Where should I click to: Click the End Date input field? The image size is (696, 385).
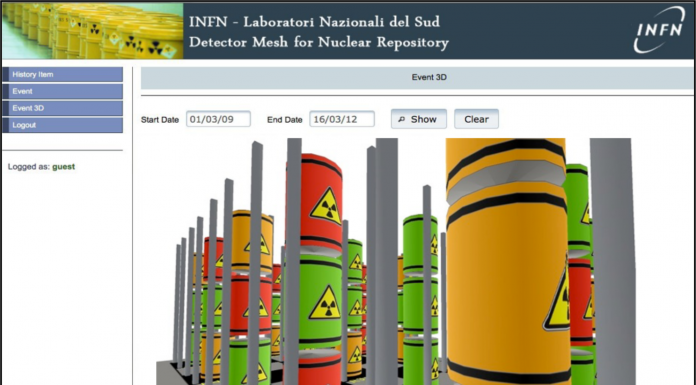[x=342, y=119]
